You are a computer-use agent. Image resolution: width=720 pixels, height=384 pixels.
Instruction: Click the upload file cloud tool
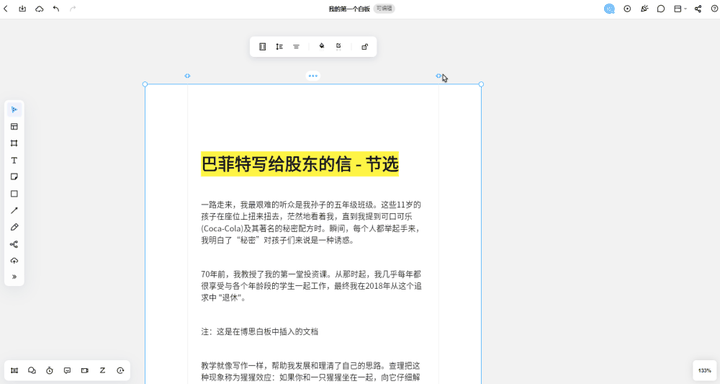point(14,261)
